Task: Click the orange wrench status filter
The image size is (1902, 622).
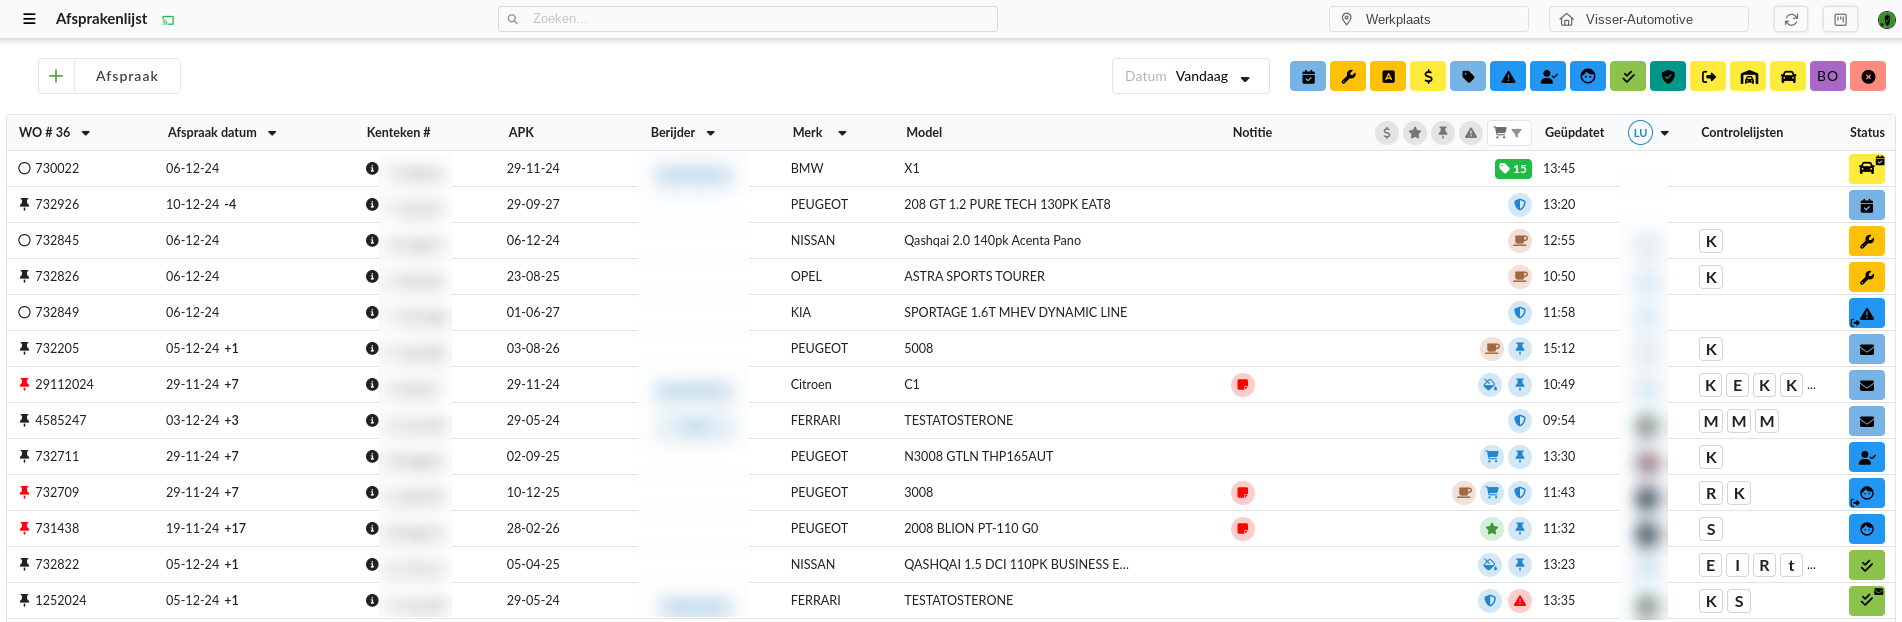Action: pos(1348,77)
